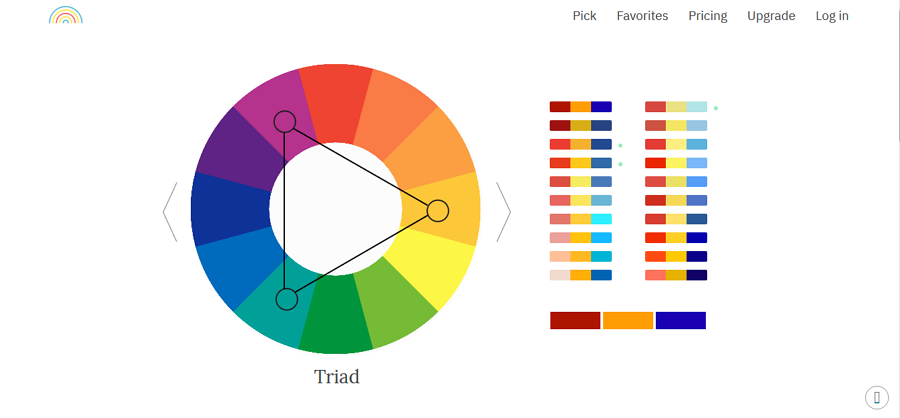The height and width of the screenshot is (418, 900).
Task: Click the dark green wheel segment
Action: [x=336, y=319]
